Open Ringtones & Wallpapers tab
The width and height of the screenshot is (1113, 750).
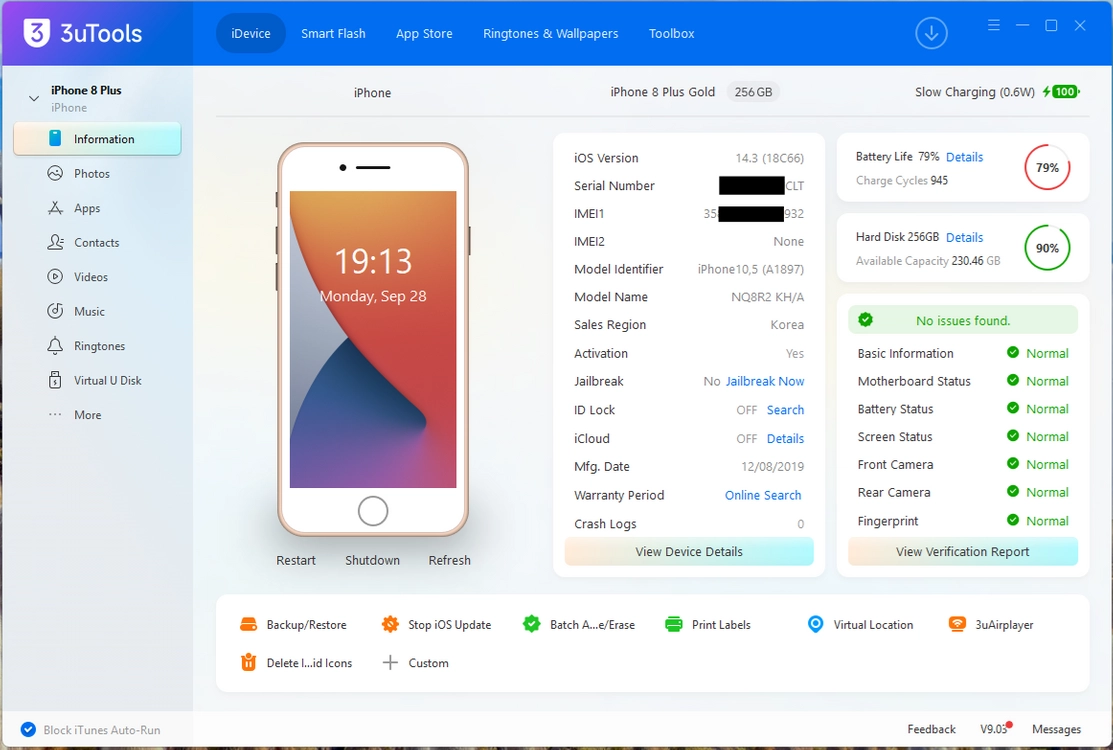click(x=550, y=33)
